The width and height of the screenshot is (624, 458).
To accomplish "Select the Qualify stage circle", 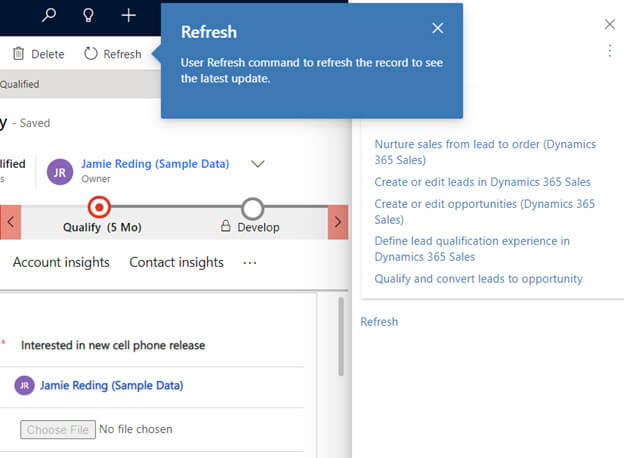I will point(99,207).
